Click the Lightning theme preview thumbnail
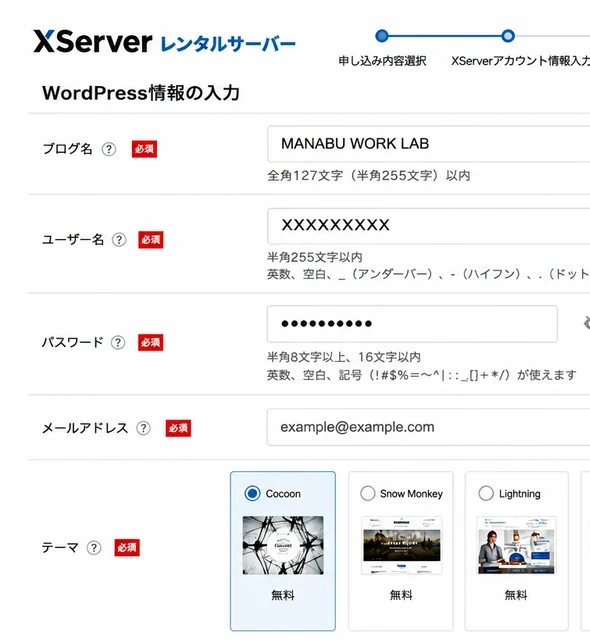 click(516, 545)
